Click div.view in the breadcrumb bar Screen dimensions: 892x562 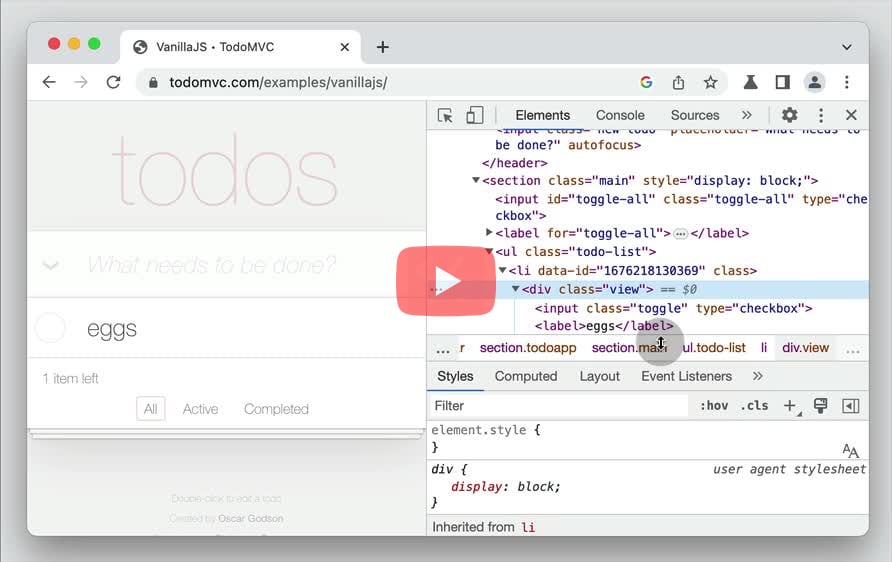pyautogui.click(x=806, y=348)
